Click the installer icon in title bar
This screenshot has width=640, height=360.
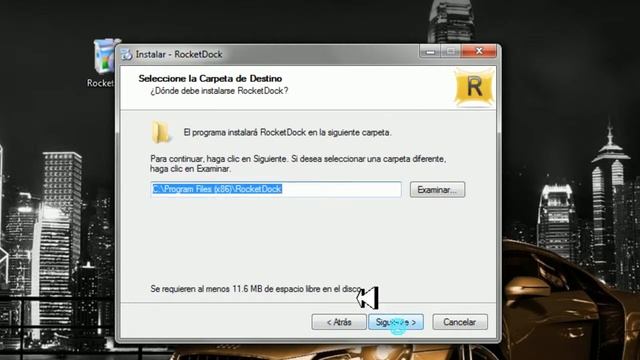[127, 54]
